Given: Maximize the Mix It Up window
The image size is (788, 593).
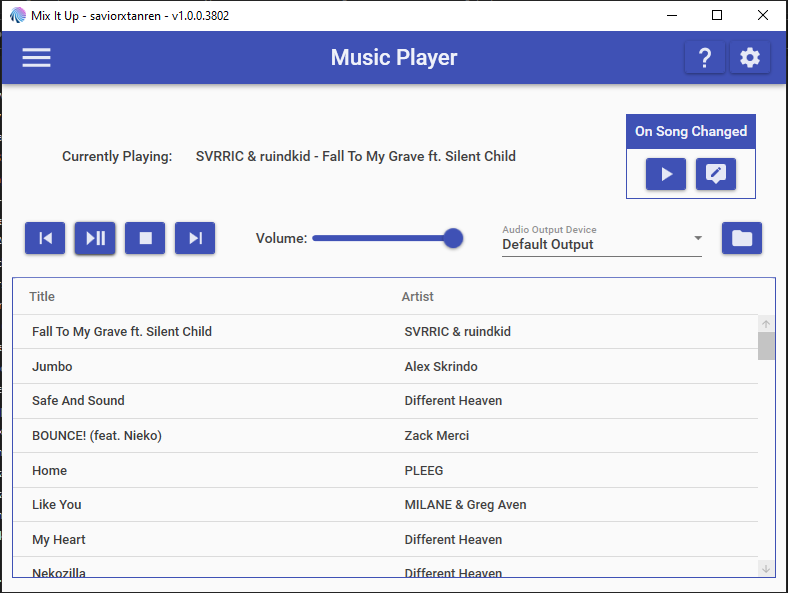Looking at the screenshot, I should pyautogui.click(x=717, y=16).
